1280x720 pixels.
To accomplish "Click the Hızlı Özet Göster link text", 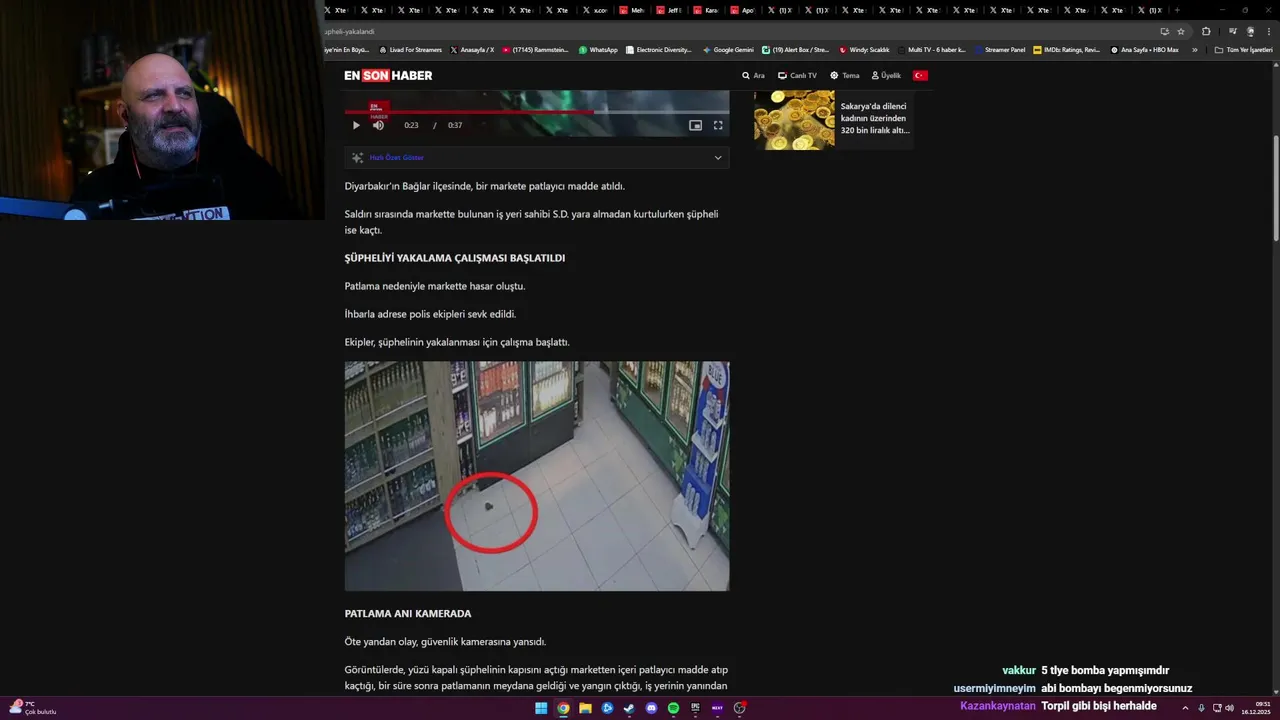I will click(397, 157).
